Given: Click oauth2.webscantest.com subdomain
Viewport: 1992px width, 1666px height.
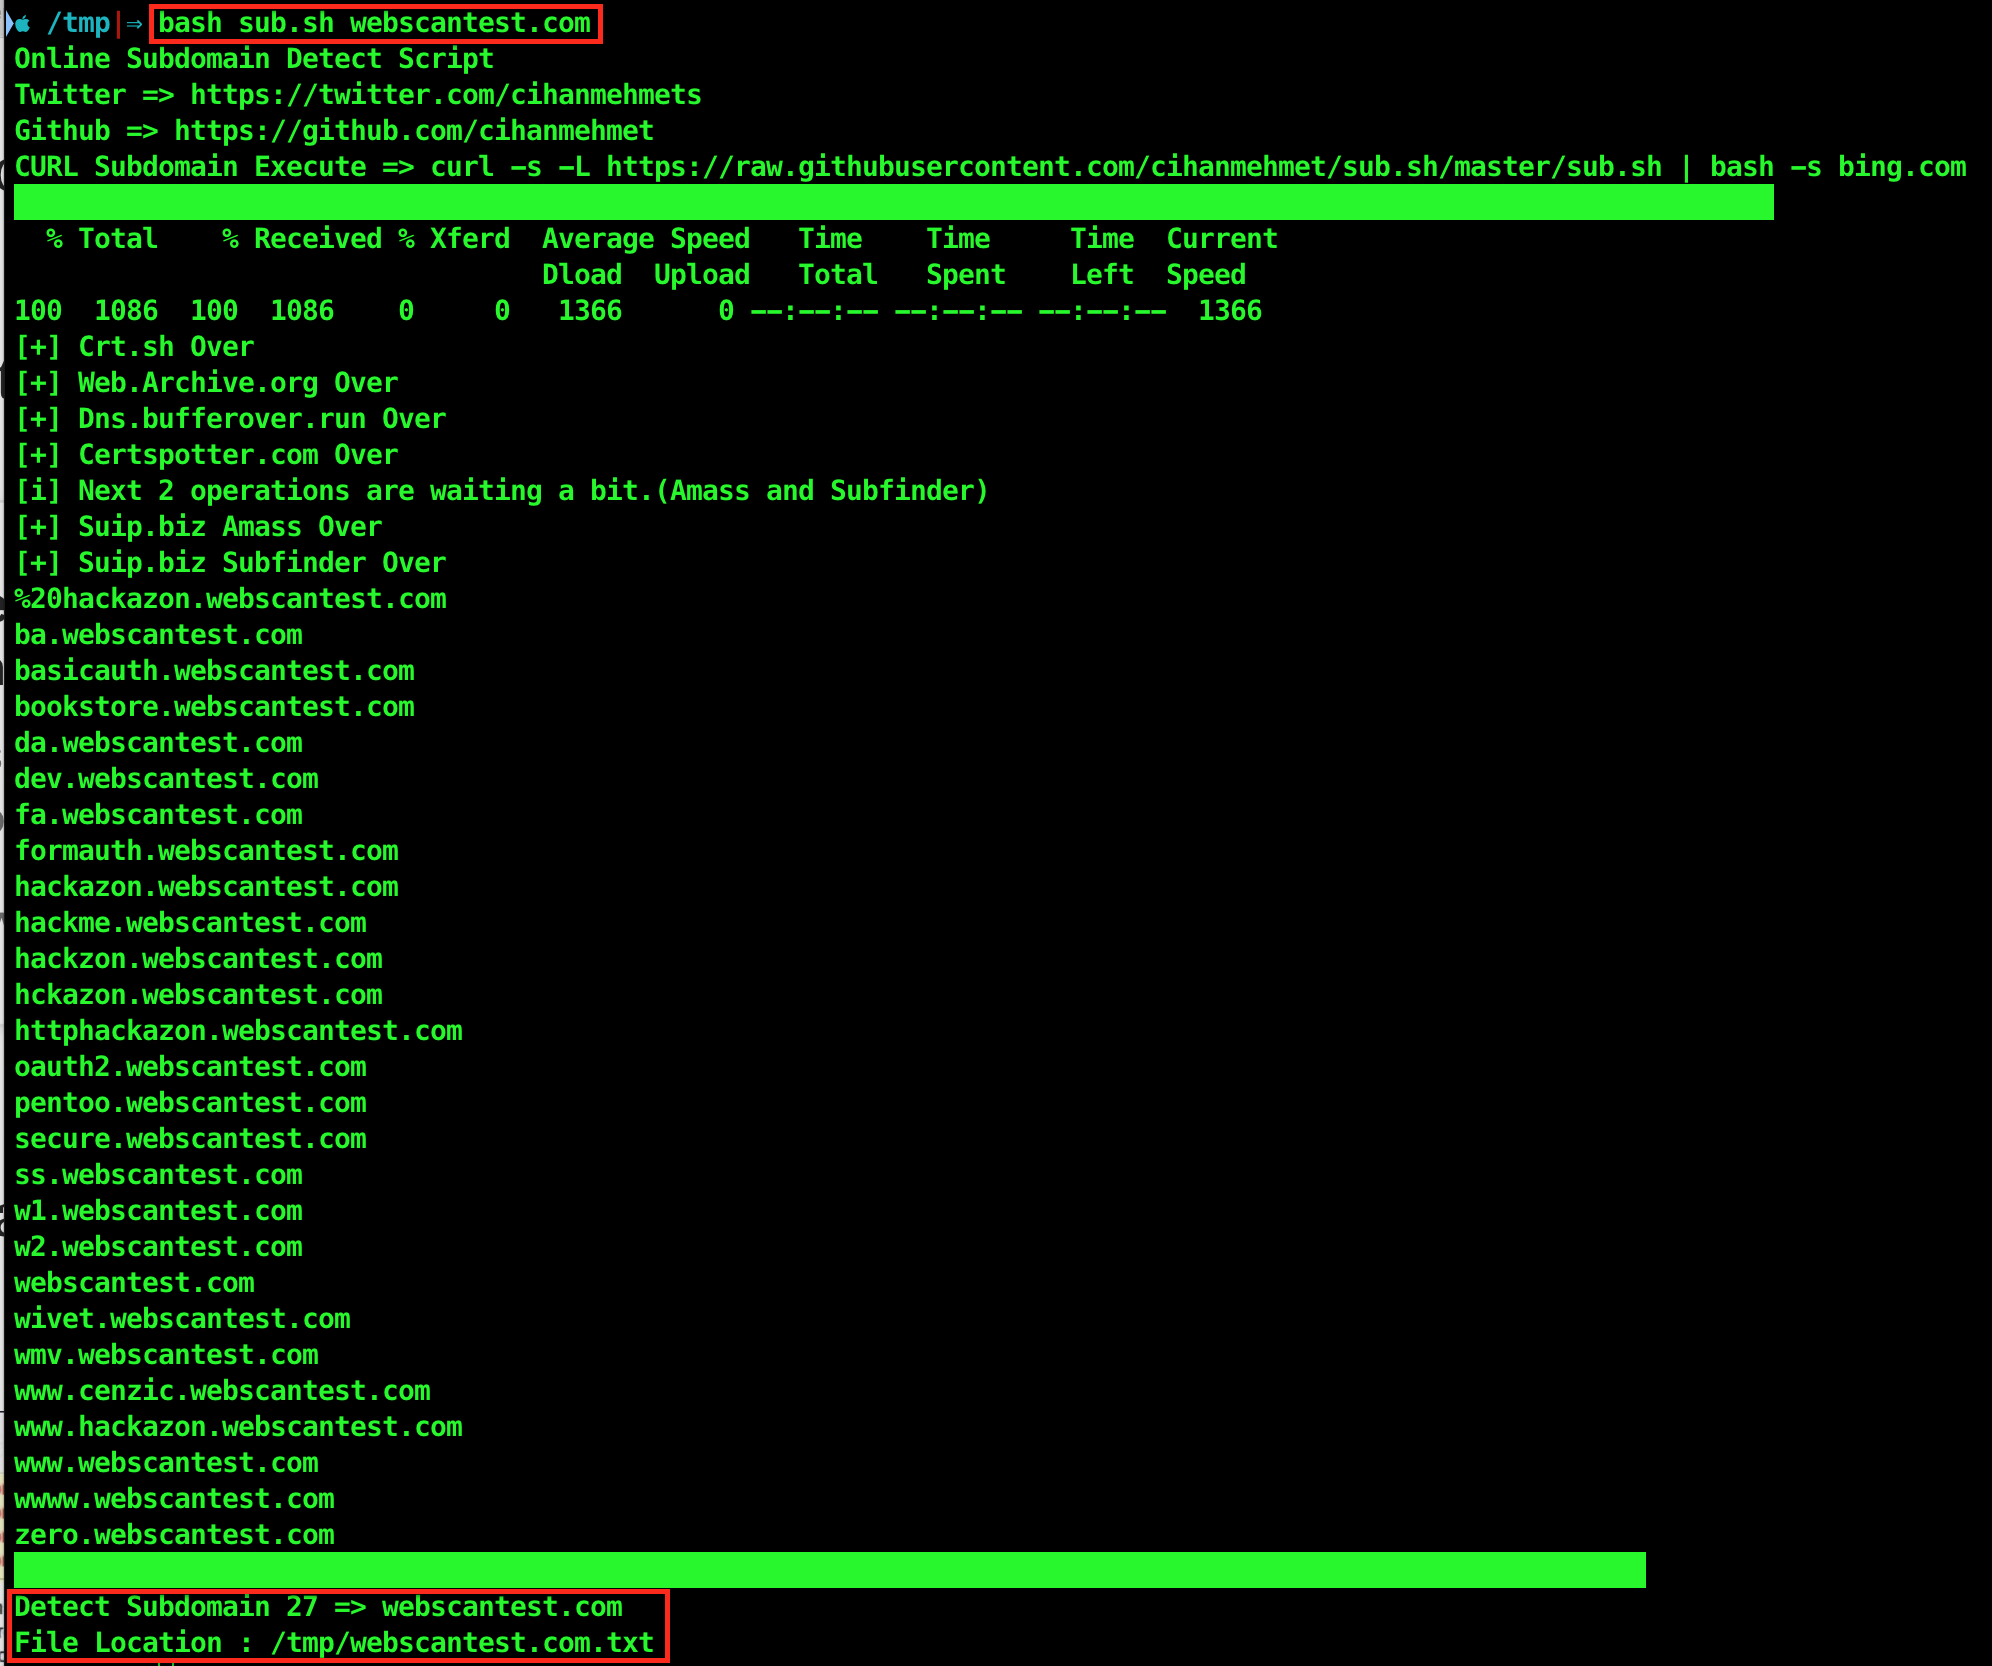Looking at the screenshot, I should click(190, 1067).
